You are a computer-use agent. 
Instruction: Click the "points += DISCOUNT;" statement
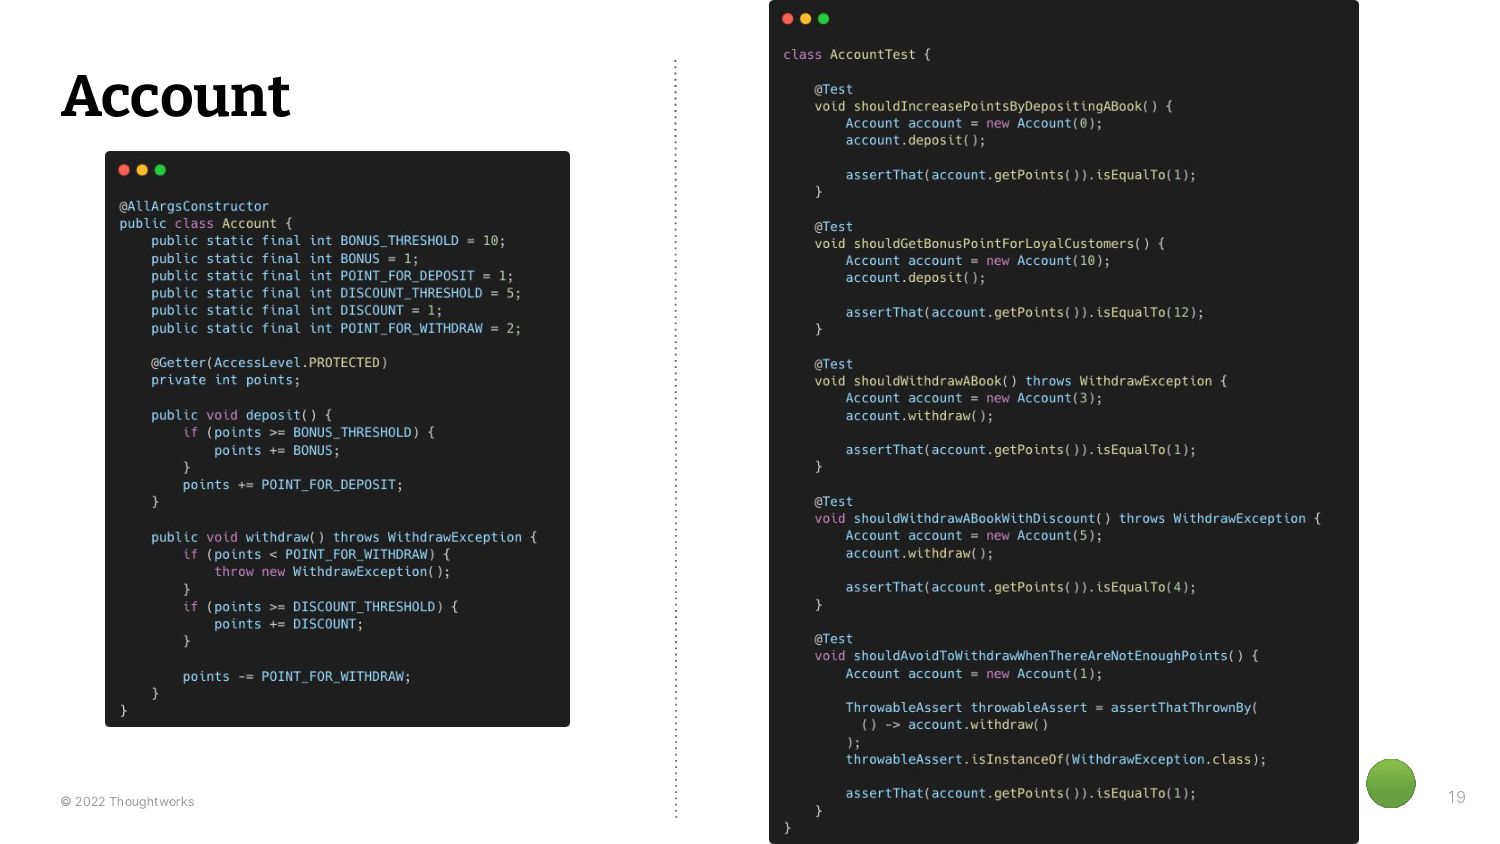point(289,624)
